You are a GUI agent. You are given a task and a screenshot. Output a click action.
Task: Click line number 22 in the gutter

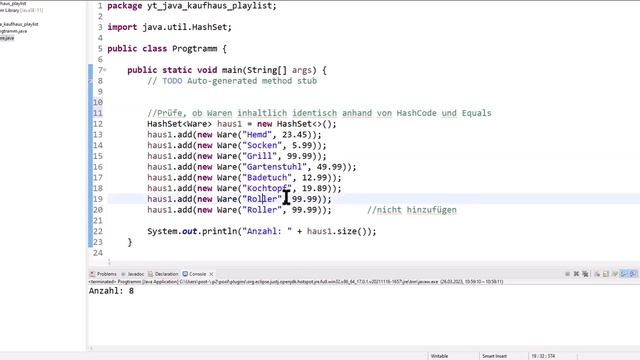pyautogui.click(x=98, y=231)
